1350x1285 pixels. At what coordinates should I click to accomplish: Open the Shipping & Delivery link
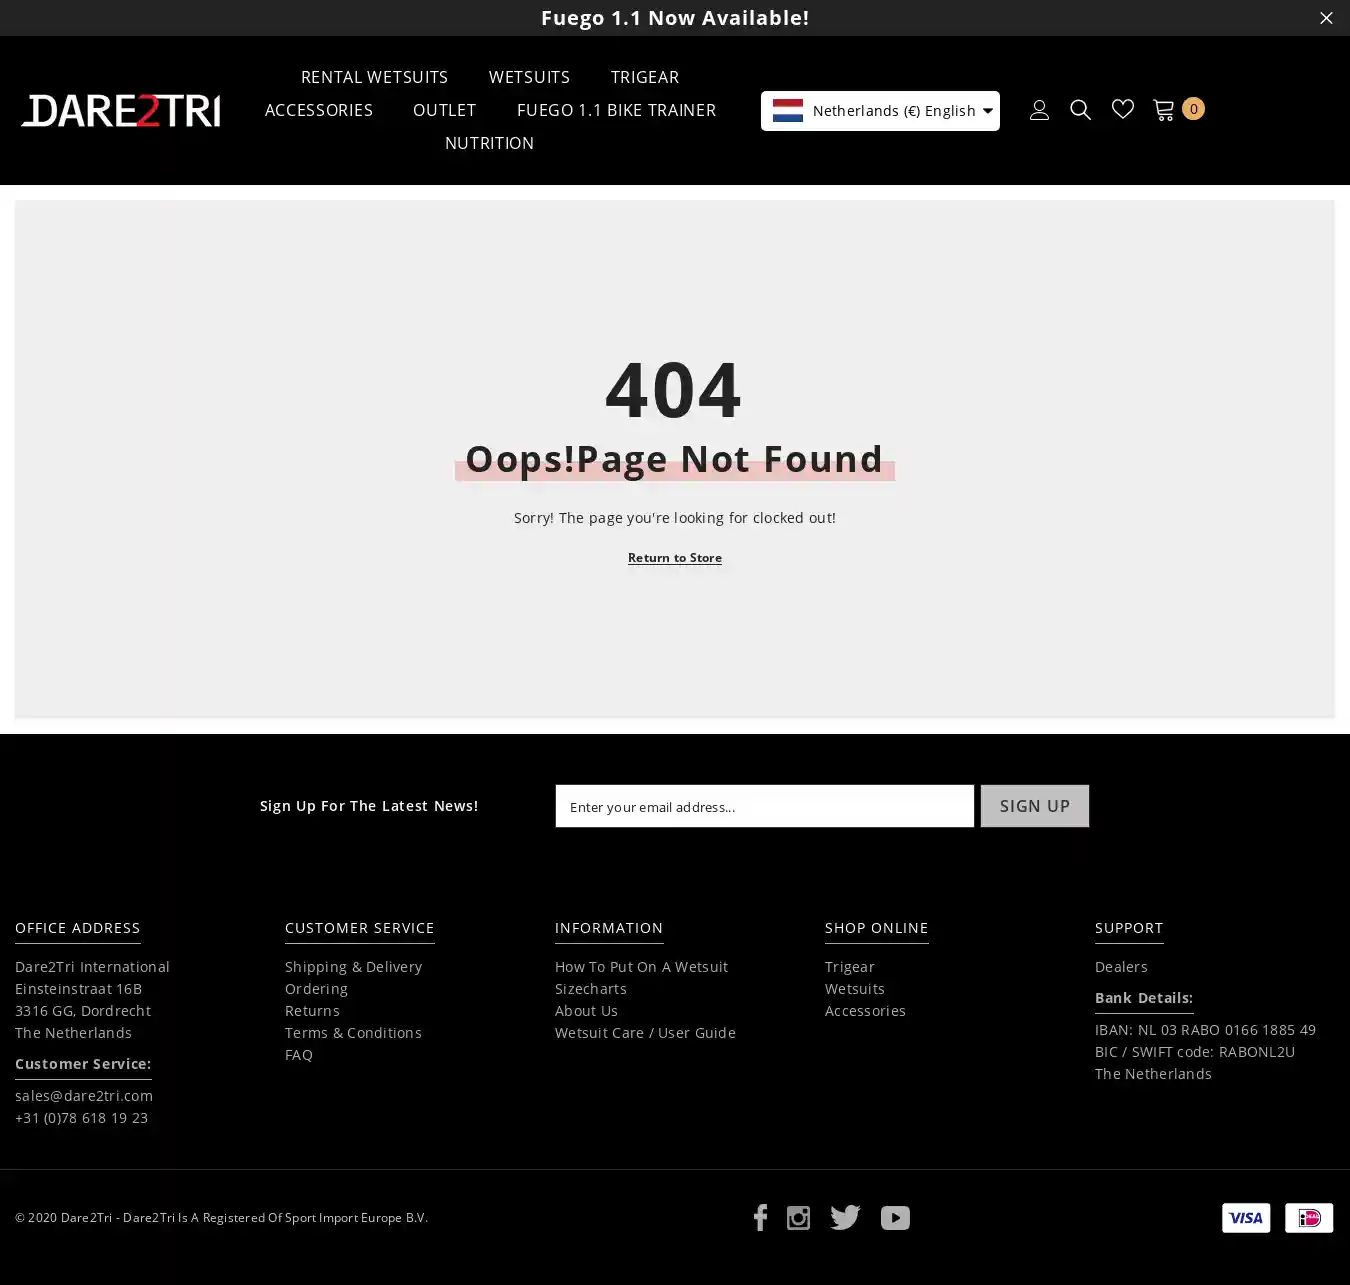(353, 967)
